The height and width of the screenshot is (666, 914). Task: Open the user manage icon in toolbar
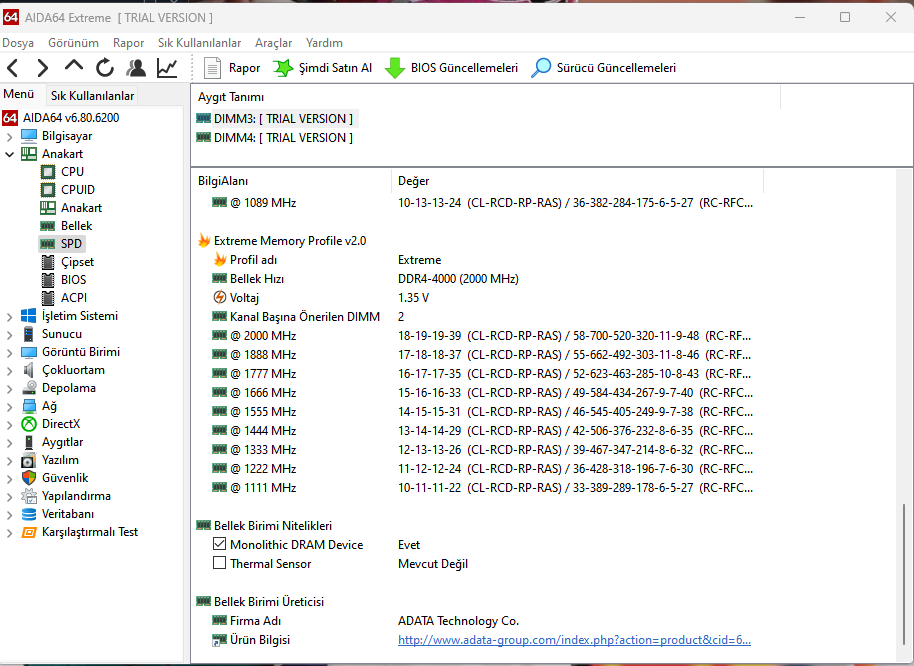(136, 68)
